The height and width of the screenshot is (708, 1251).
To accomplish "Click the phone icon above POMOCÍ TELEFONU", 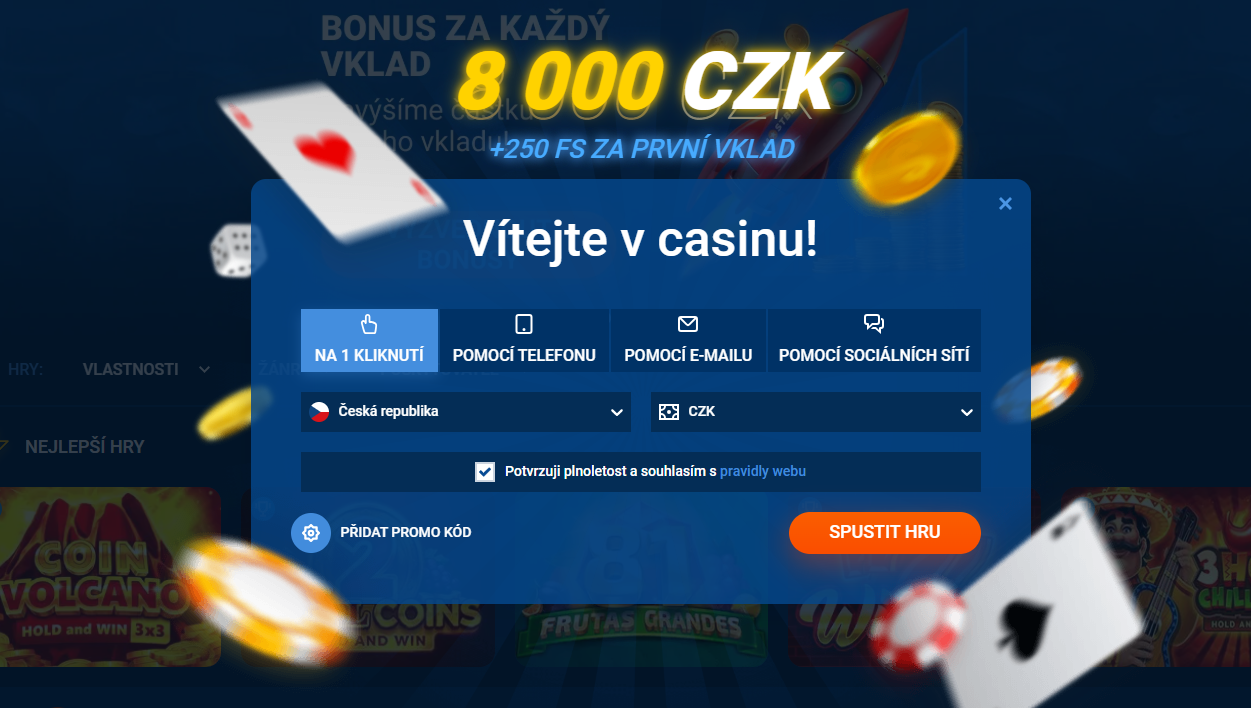I will [524, 324].
